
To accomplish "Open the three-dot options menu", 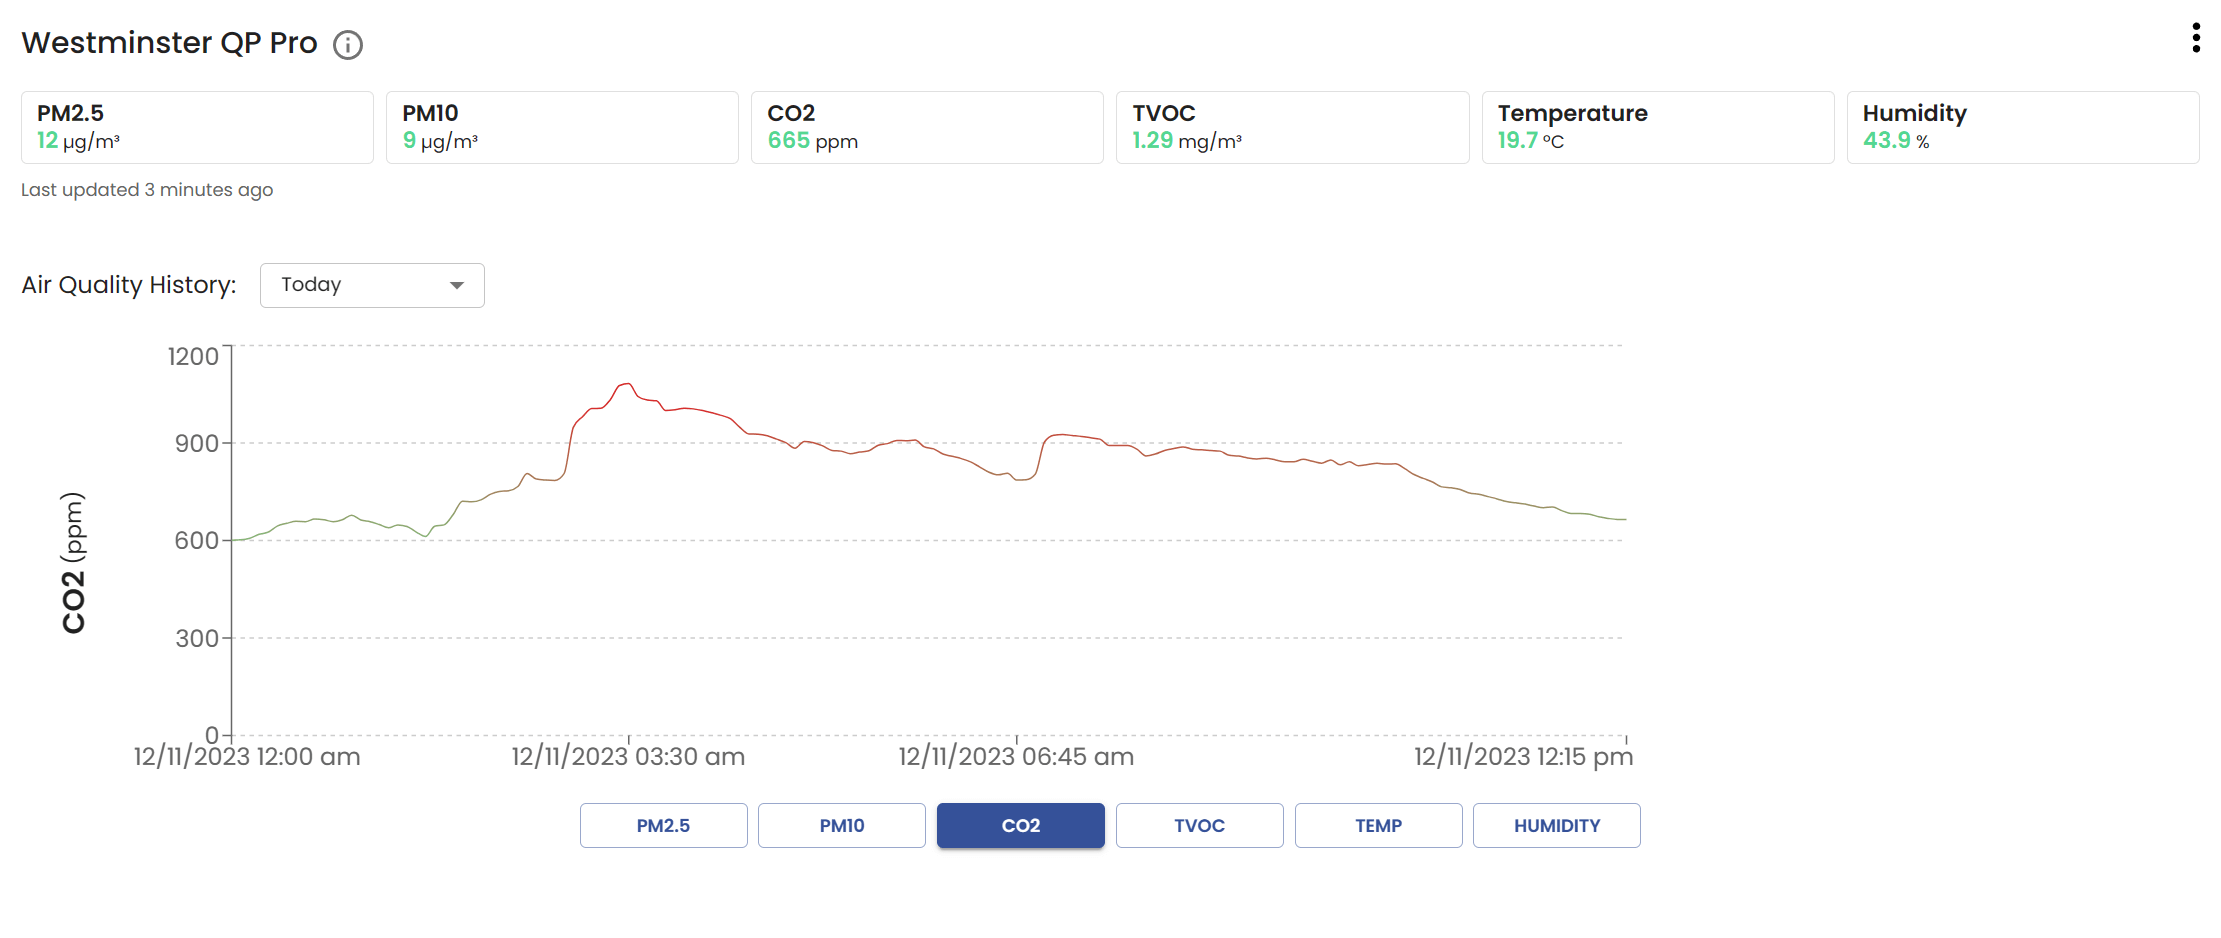I will (2196, 38).
